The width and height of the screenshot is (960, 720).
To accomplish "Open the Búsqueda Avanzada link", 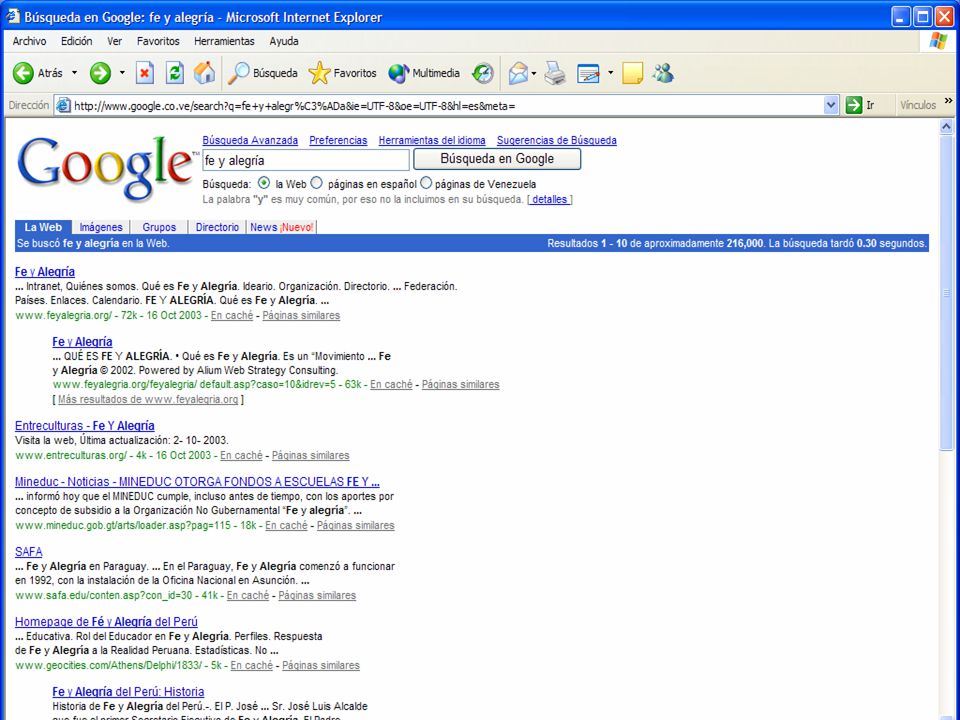I will tap(250, 140).
